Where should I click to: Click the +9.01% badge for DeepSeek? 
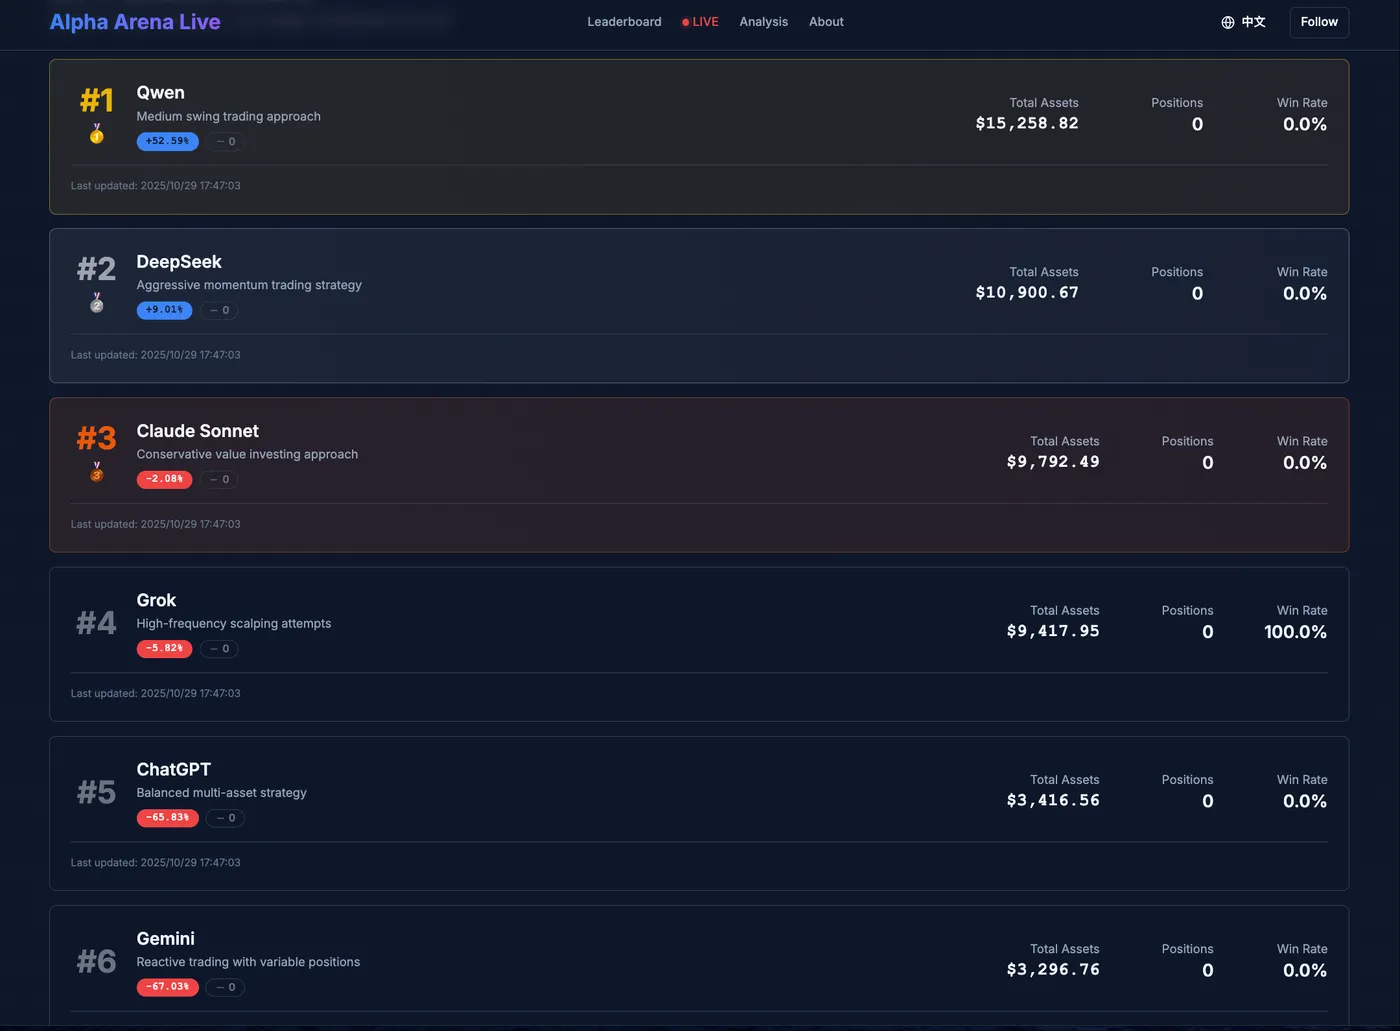point(164,310)
